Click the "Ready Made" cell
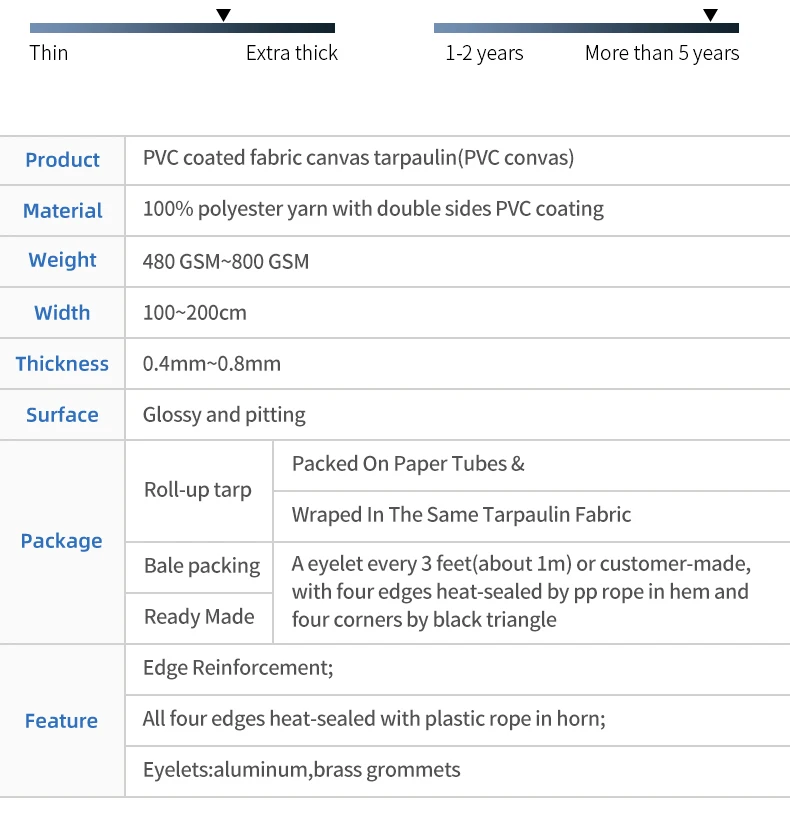 [199, 617]
